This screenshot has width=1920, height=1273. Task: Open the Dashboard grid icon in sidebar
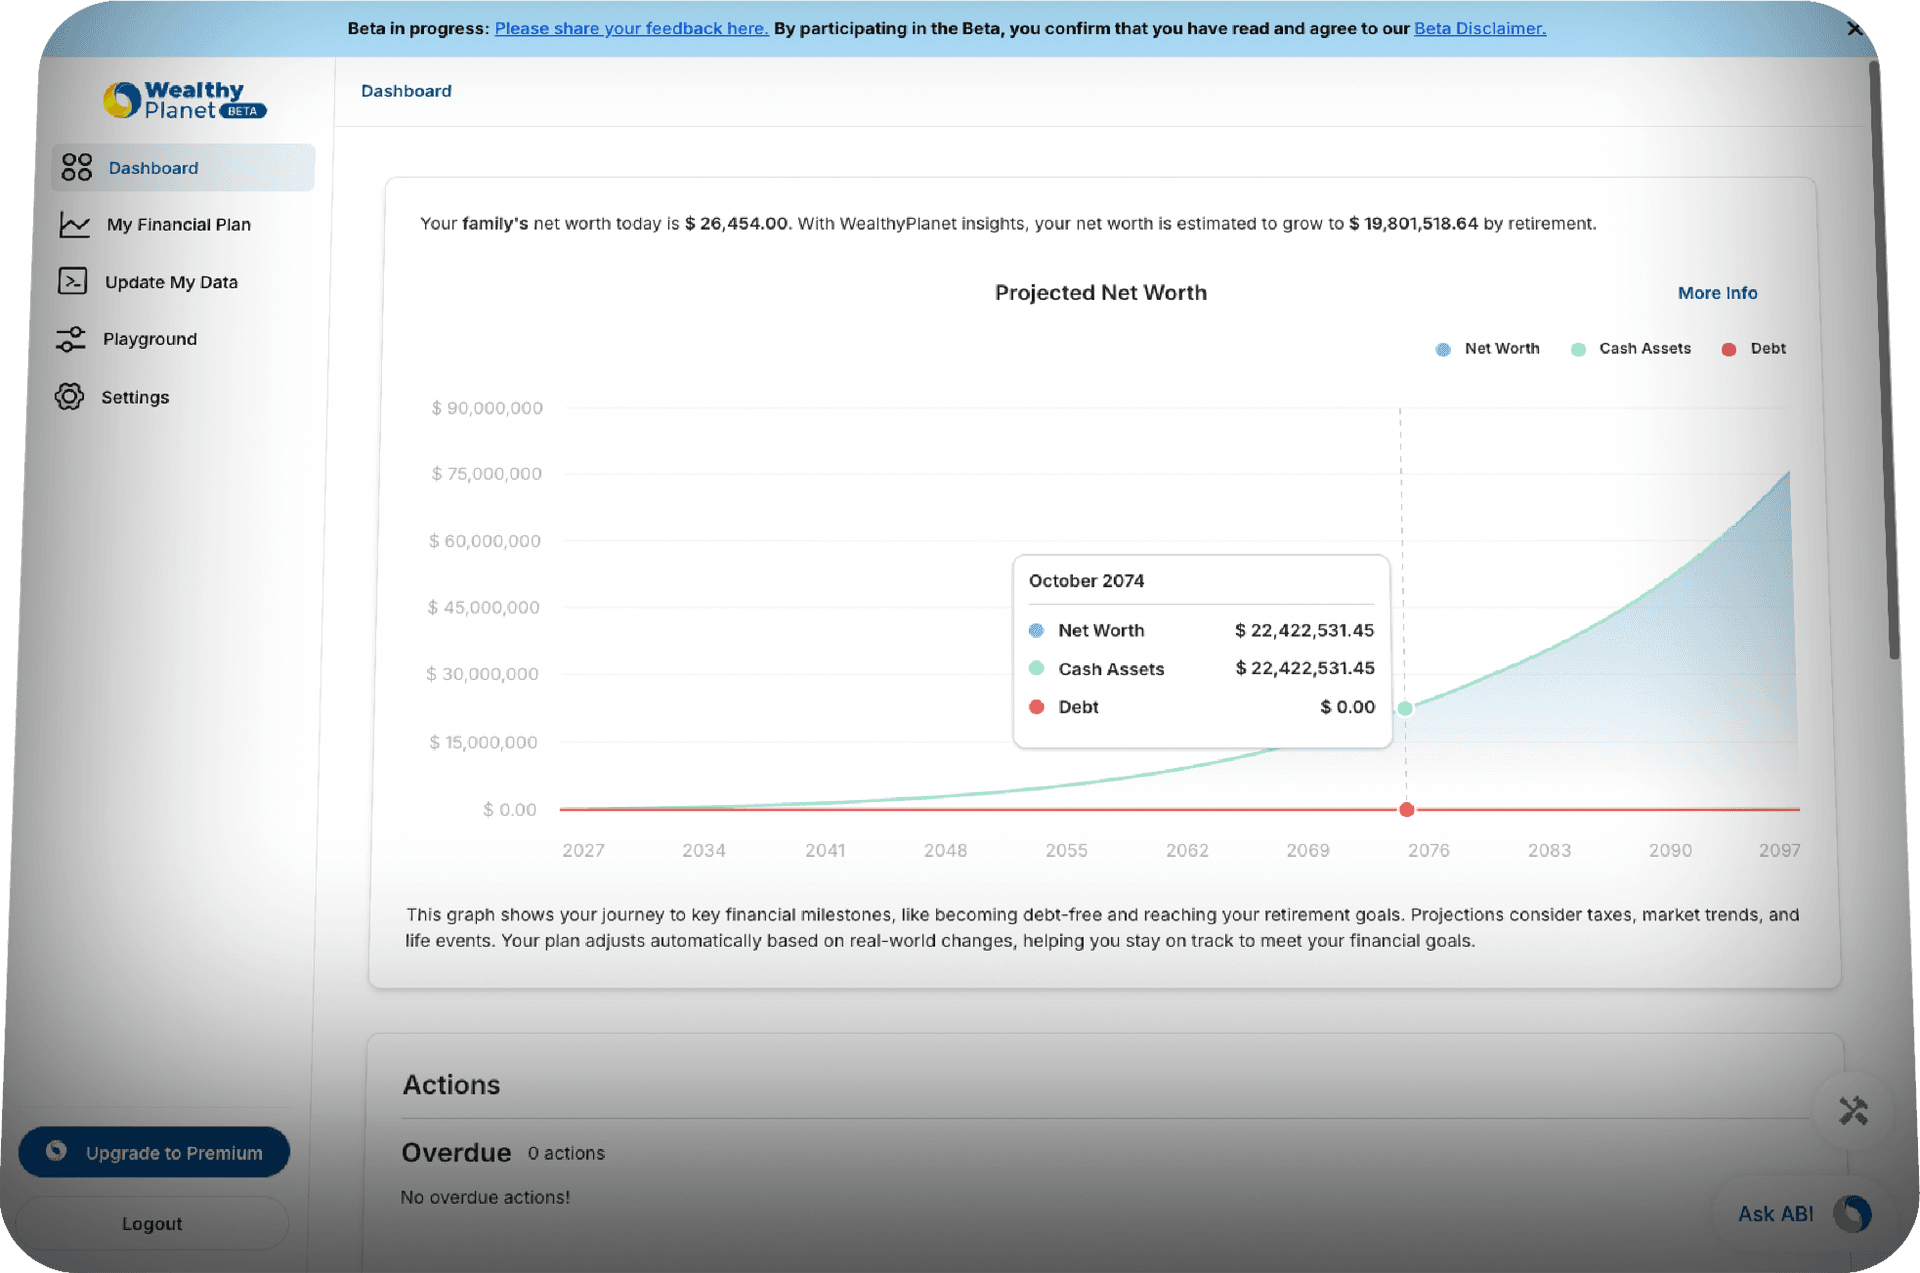(x=76, y=167)
